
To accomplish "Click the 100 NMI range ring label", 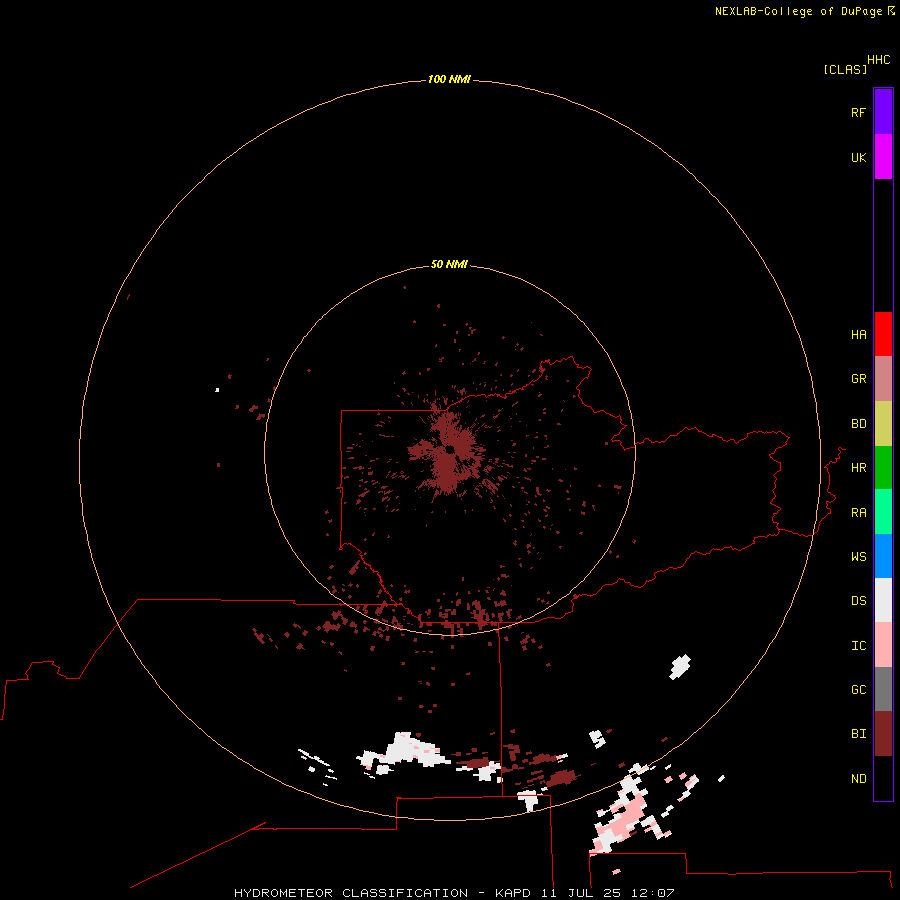I will point(449,79).
